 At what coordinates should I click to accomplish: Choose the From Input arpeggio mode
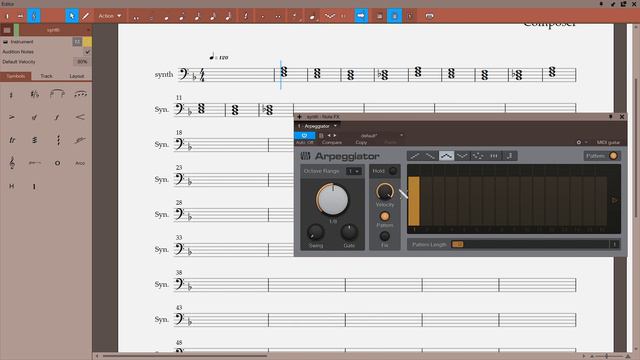509,156
